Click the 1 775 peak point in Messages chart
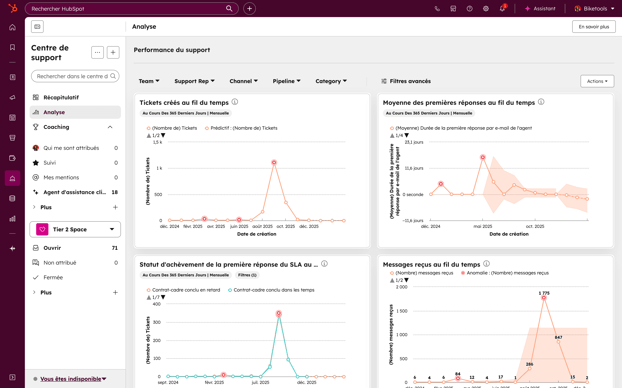Viewport: 622px width, 388px height. click(x=544, y=298)
